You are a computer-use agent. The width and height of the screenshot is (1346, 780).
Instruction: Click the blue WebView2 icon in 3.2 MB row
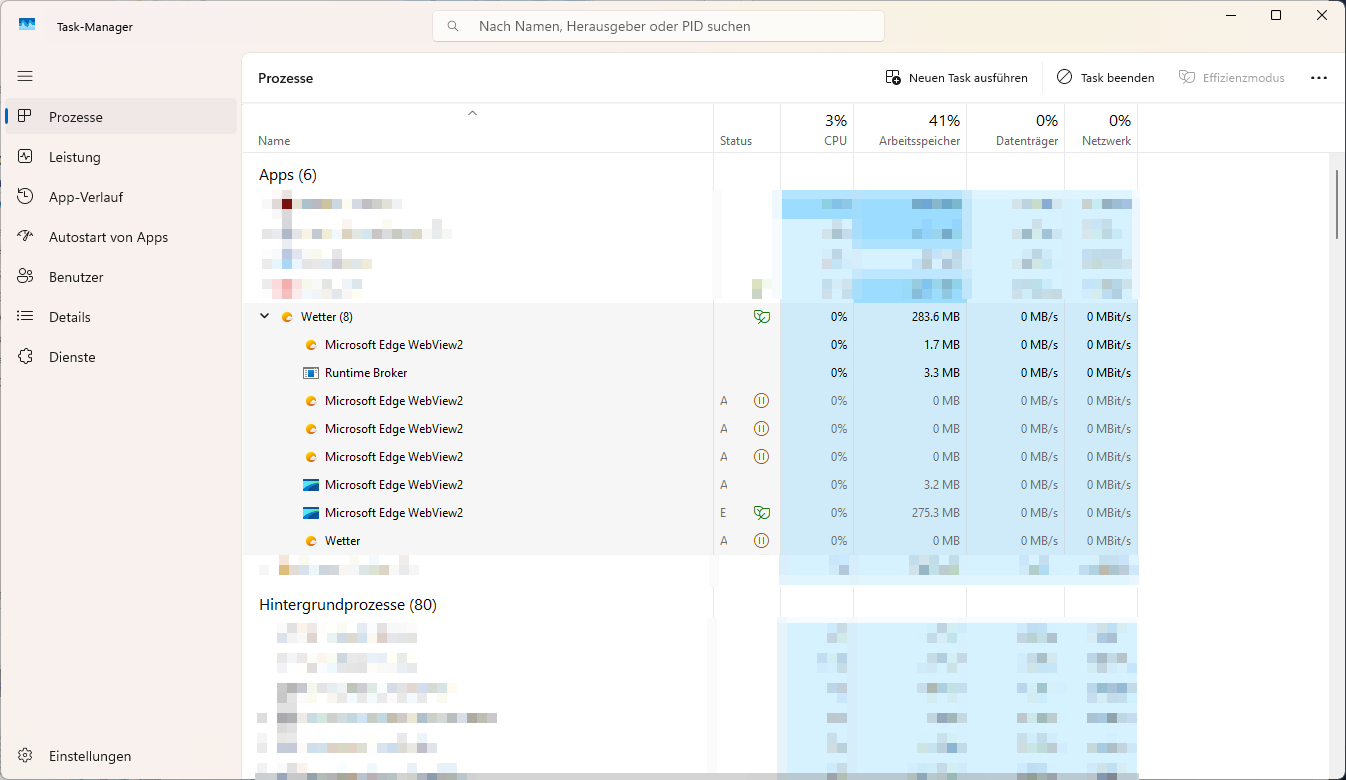click(310, 484)
